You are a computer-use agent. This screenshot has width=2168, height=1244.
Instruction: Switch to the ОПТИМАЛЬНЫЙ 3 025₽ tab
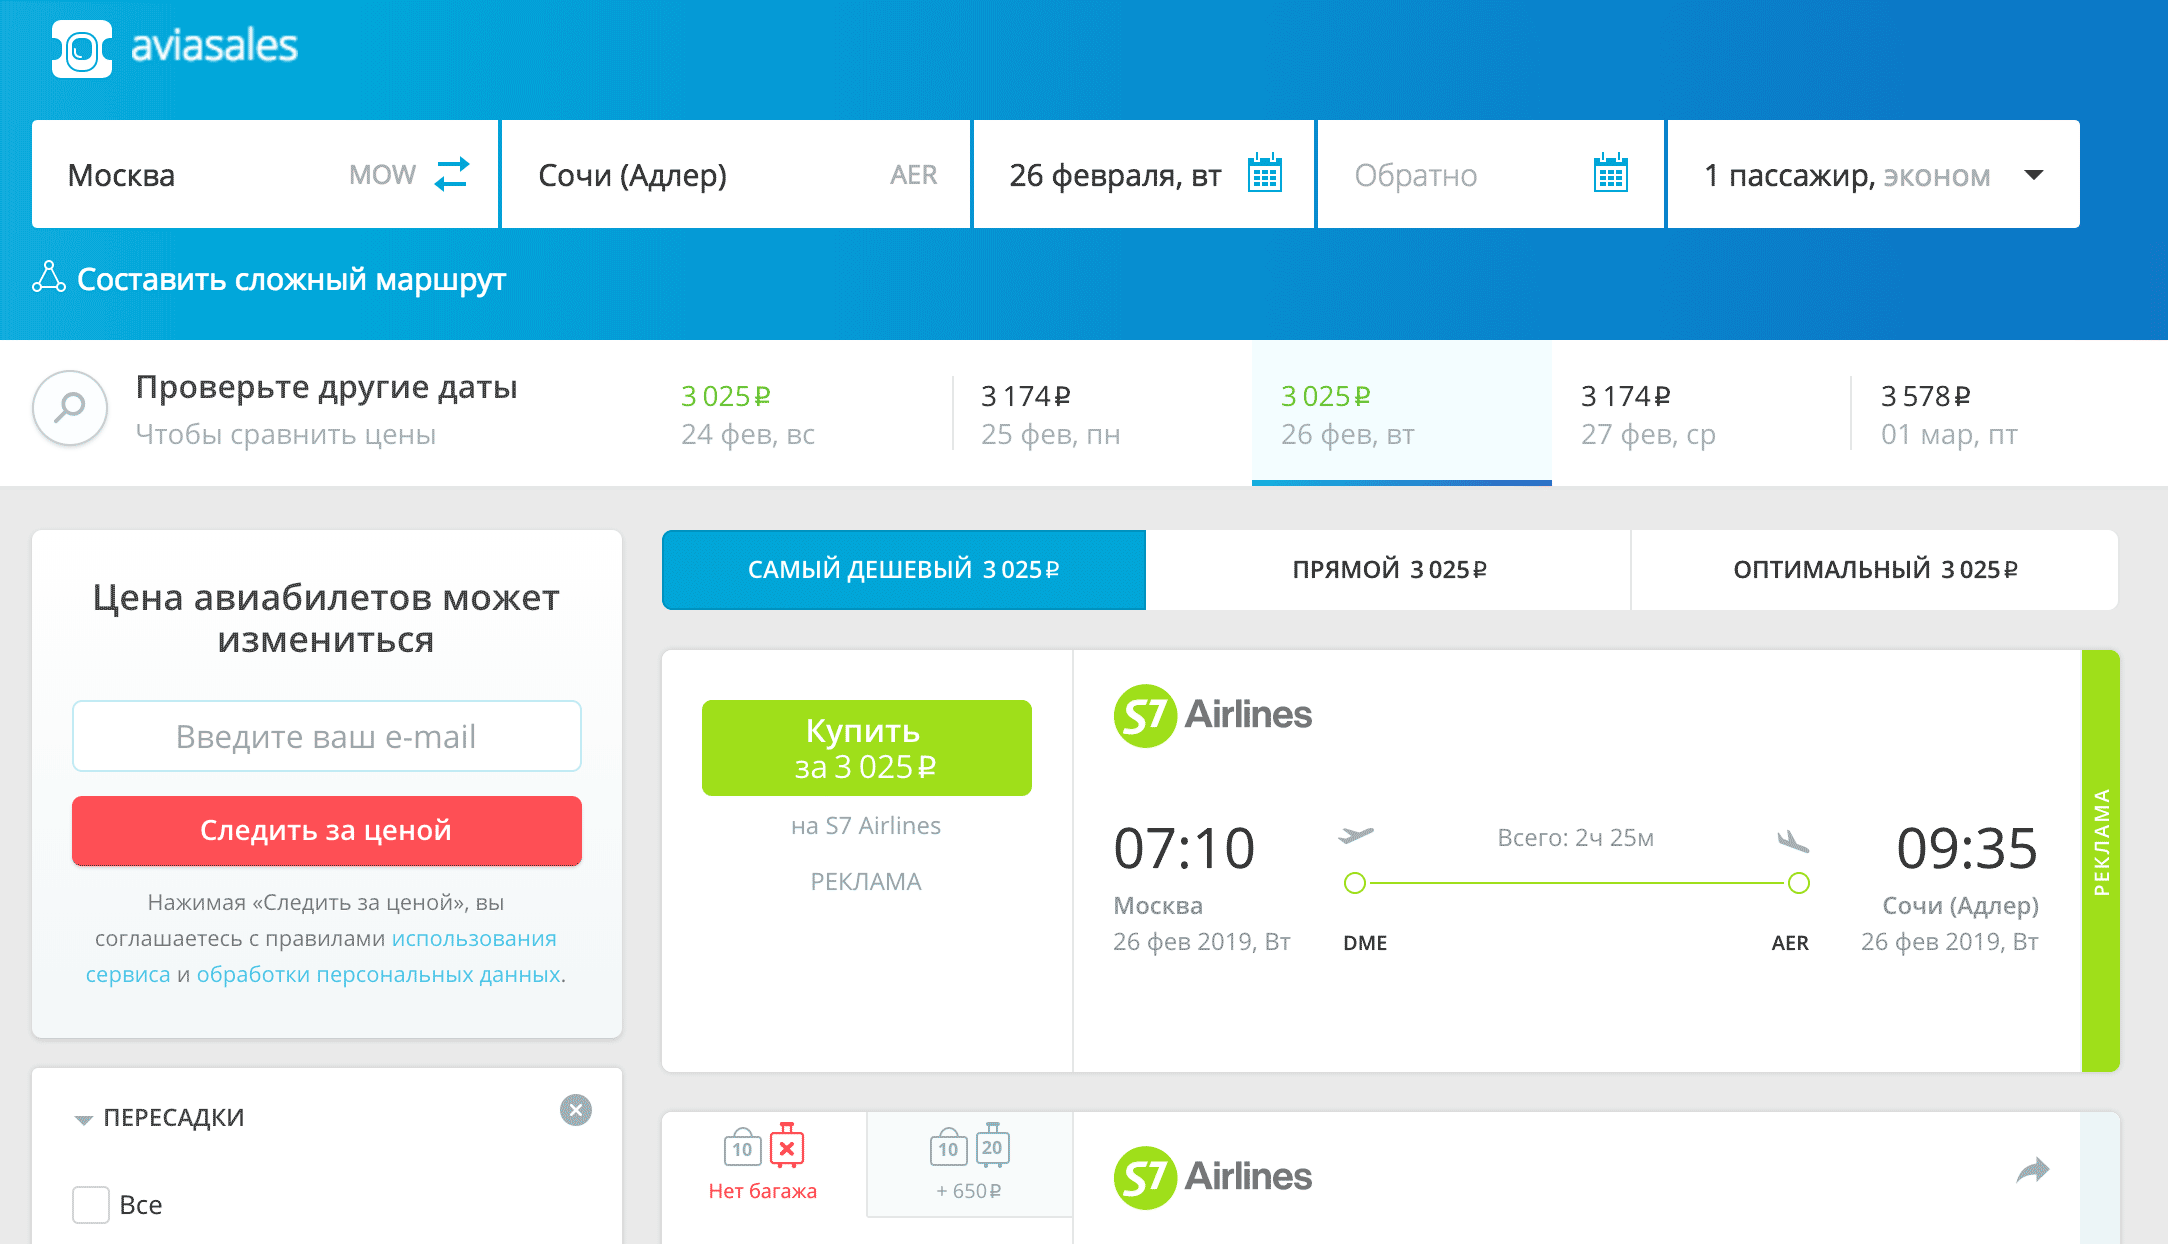1875,570
